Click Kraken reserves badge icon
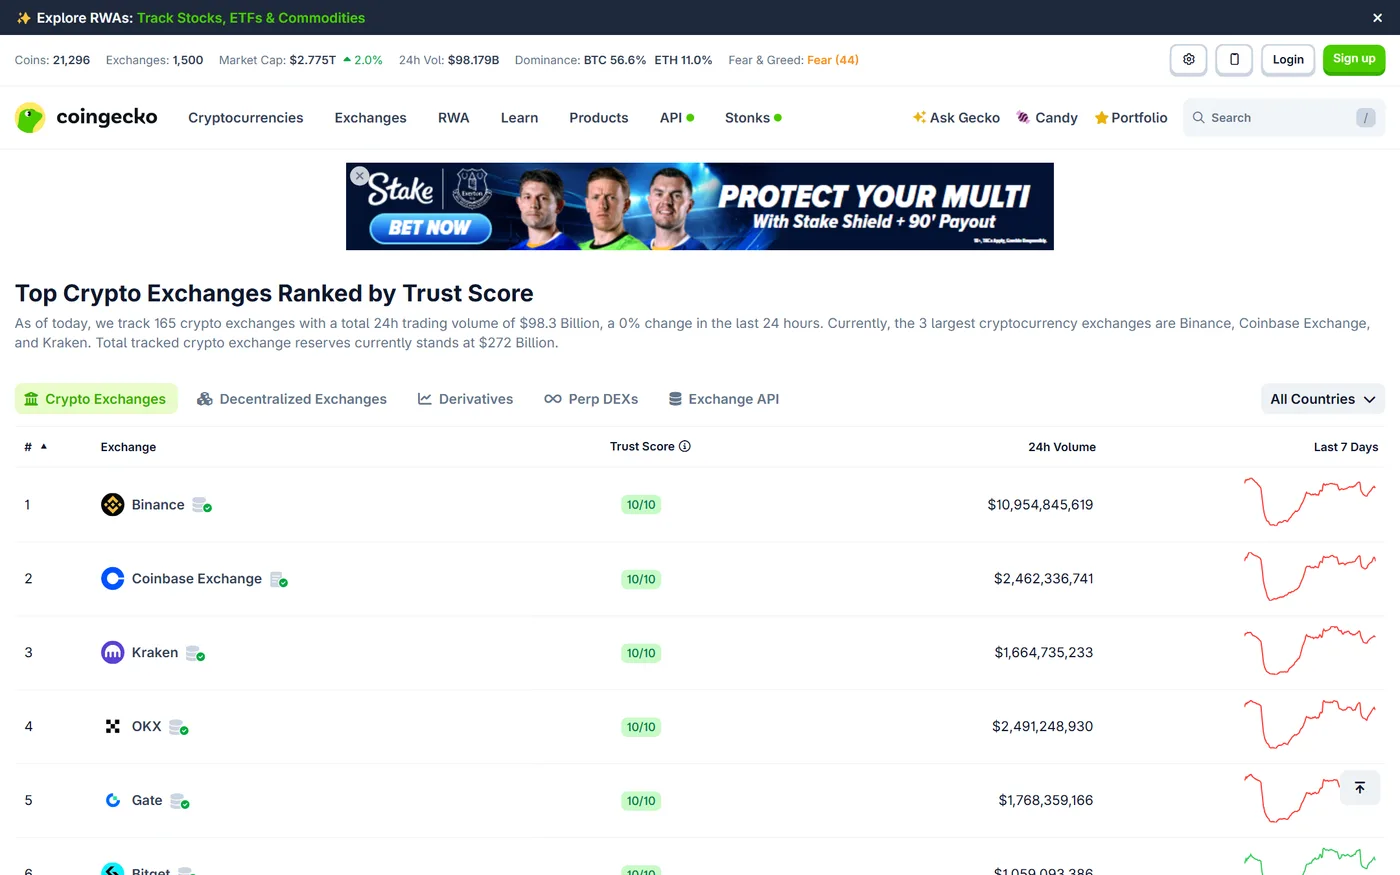This screenshot has width=1400, height=875. pyautogui.click(x=196, y=653)
